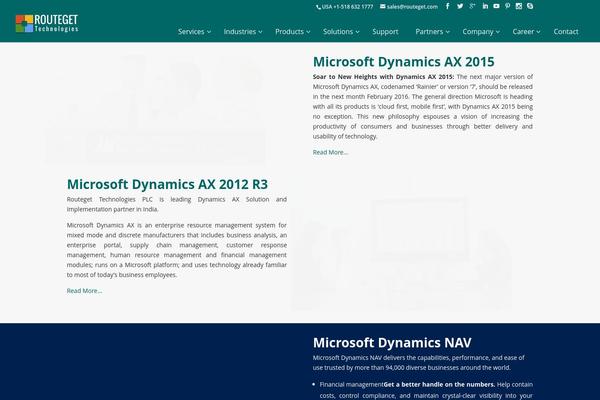Click the envelope icon beside the sales email
The height and width of the screenshot is (400, 600).
coord(383,7)
